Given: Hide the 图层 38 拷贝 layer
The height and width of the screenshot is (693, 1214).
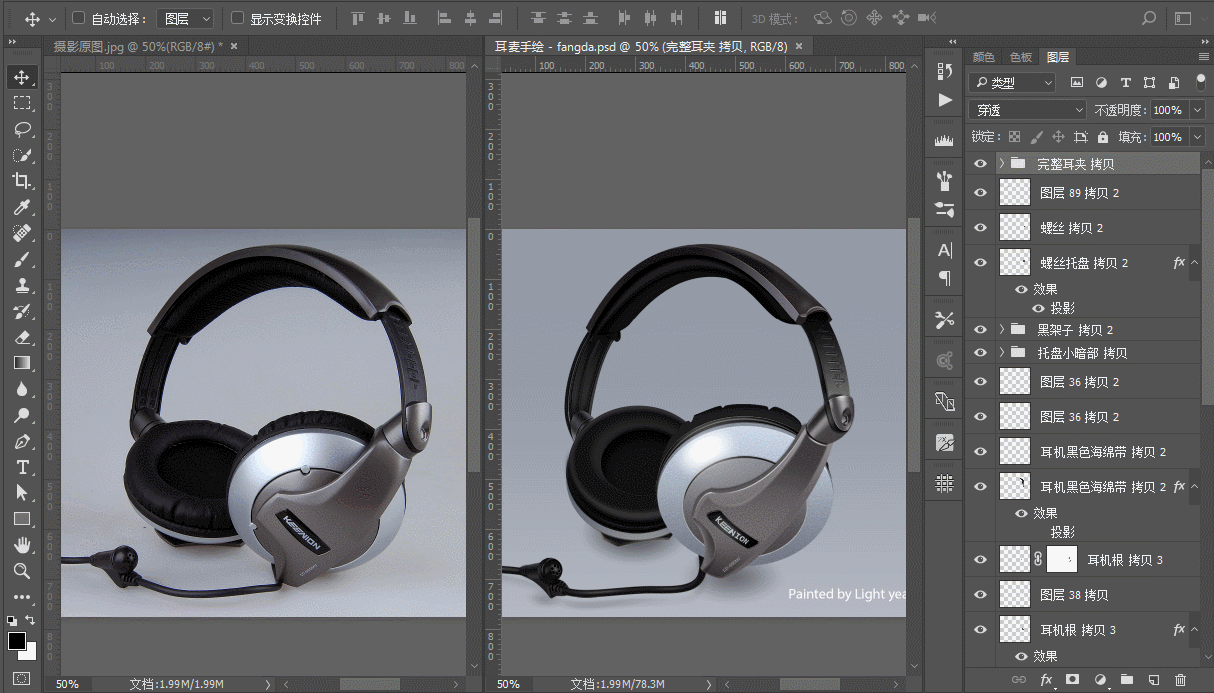Looking at the screenshot, I should coord(980,594).
